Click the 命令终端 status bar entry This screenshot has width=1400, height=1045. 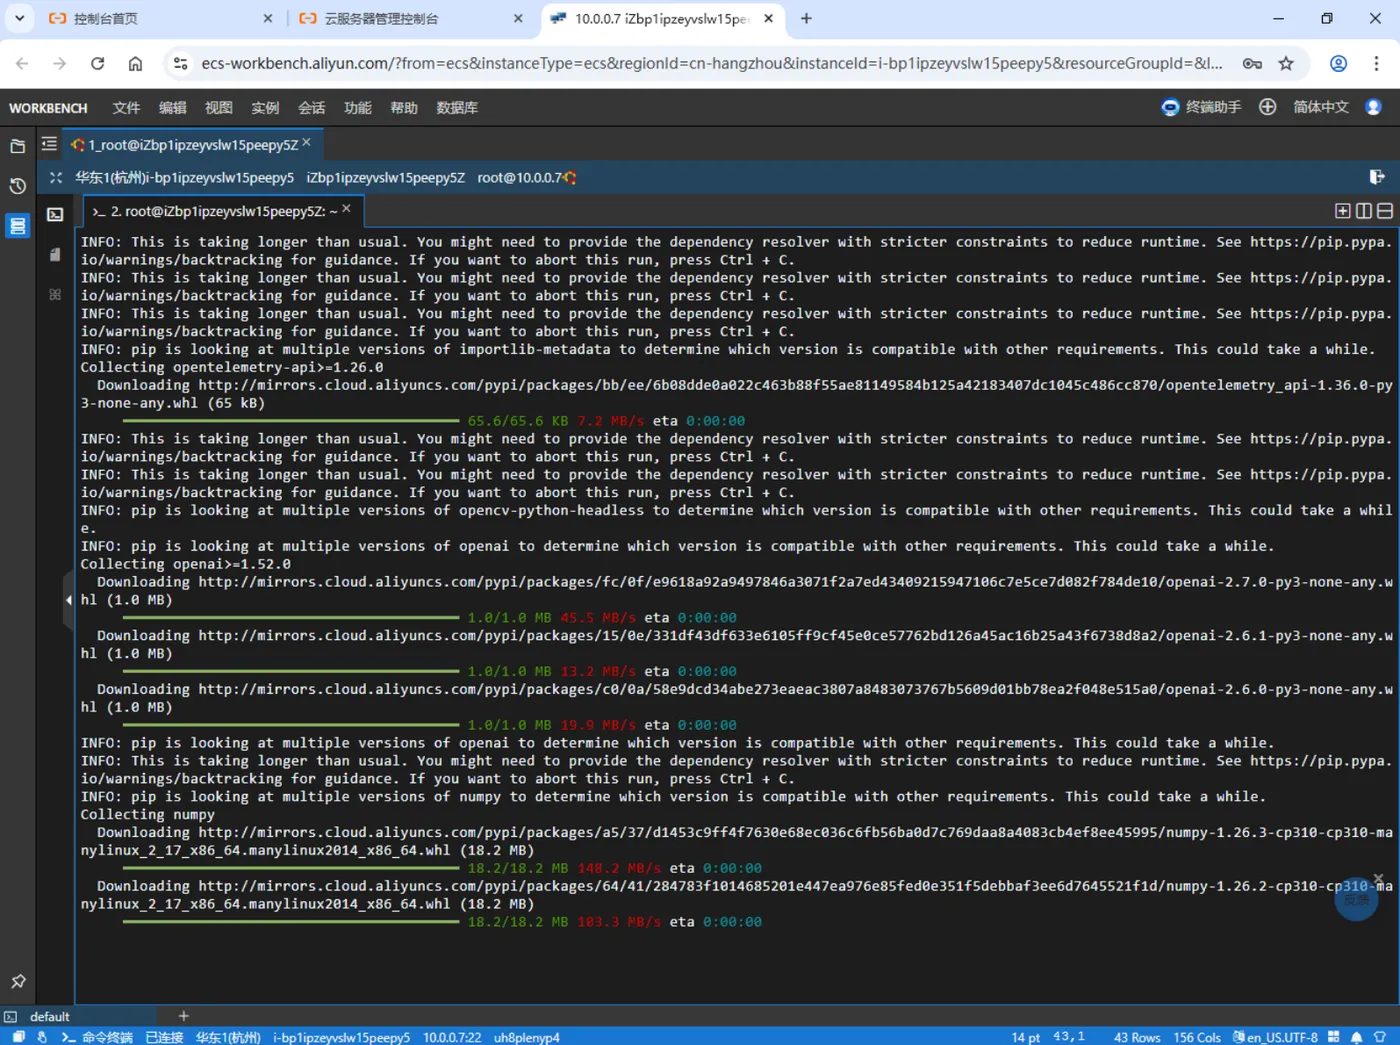click(x=99, y=1037)
